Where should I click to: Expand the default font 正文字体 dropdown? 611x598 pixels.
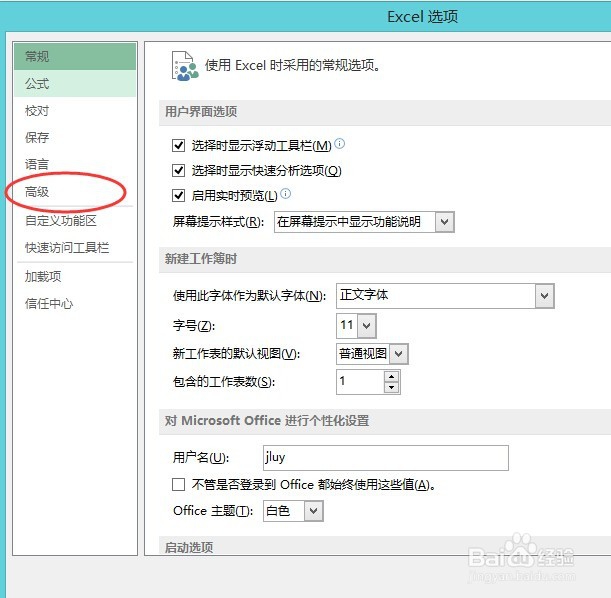point(544,296)
